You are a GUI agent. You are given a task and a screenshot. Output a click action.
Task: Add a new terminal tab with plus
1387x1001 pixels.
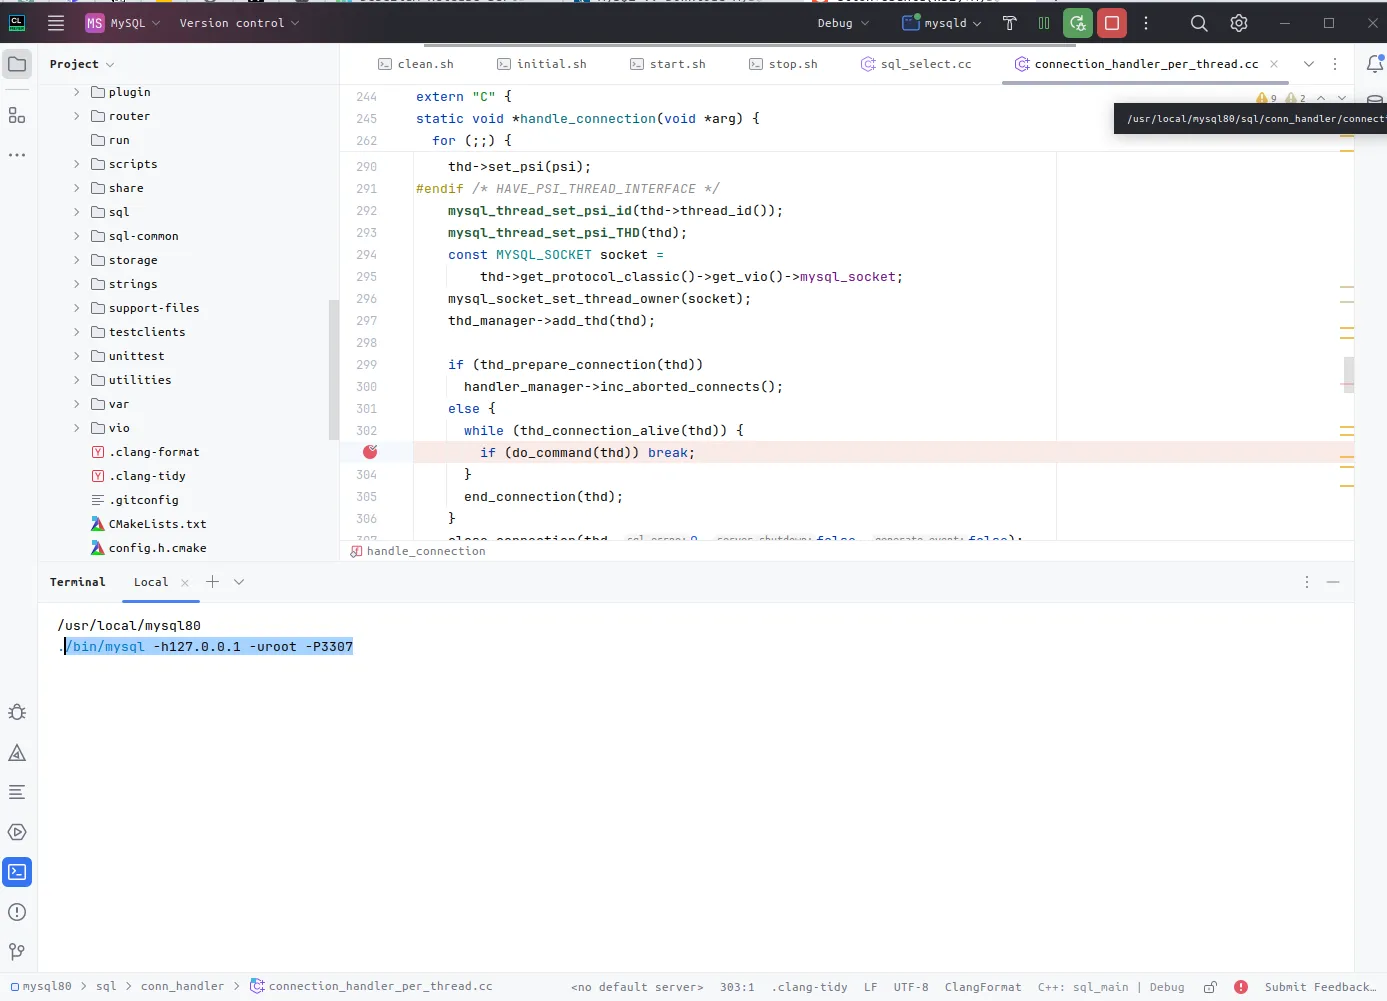tap(212, 582)
